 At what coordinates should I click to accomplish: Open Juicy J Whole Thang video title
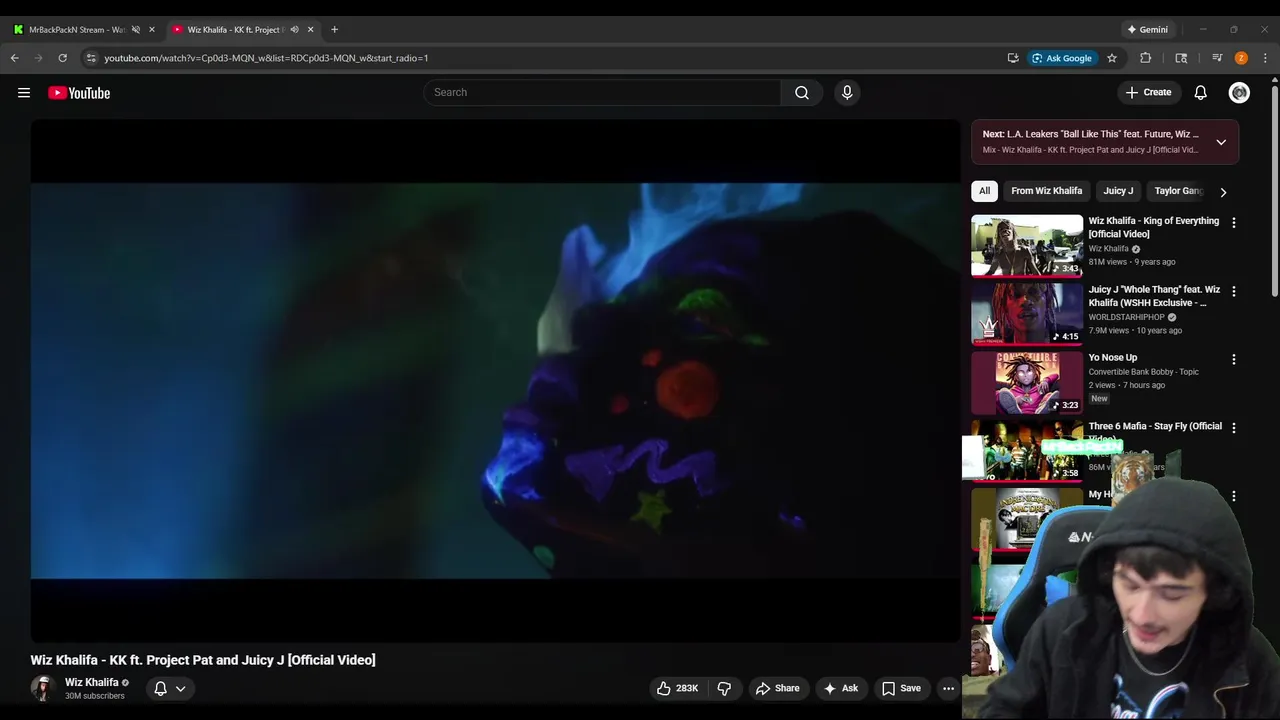[1154, 296]
